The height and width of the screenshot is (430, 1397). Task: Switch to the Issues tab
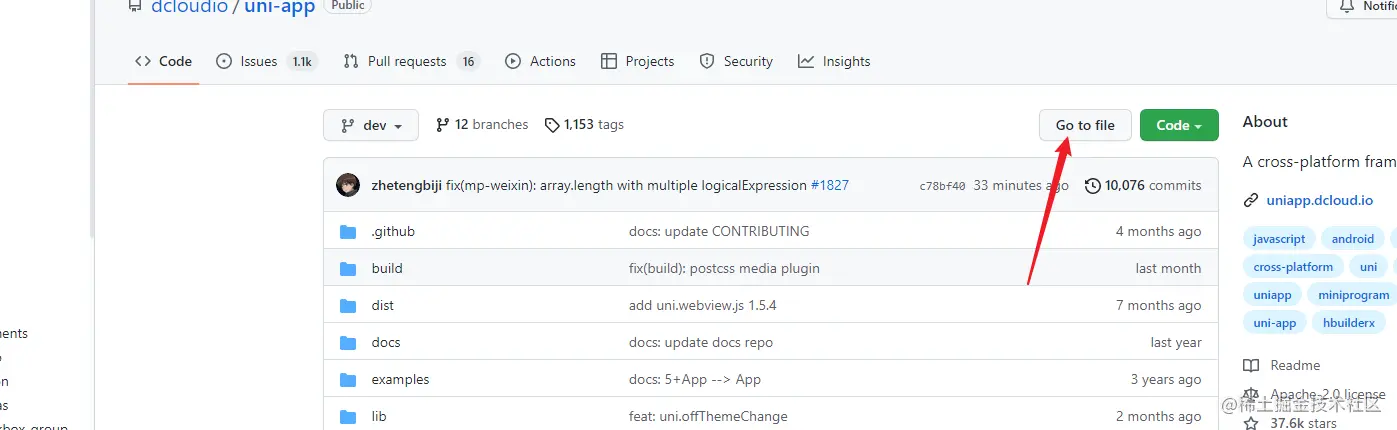(x=258, y=62)
